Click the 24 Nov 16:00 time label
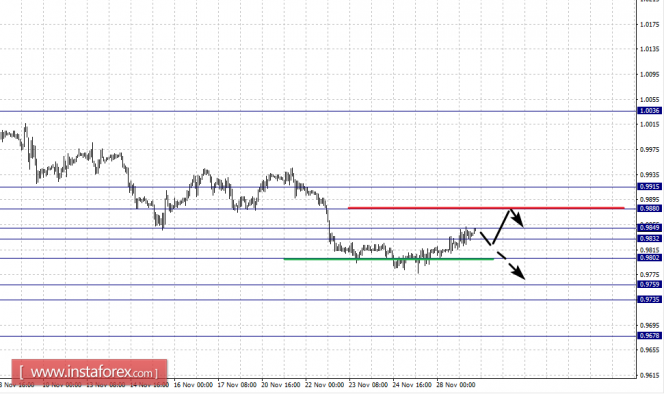 click(412, 385)
